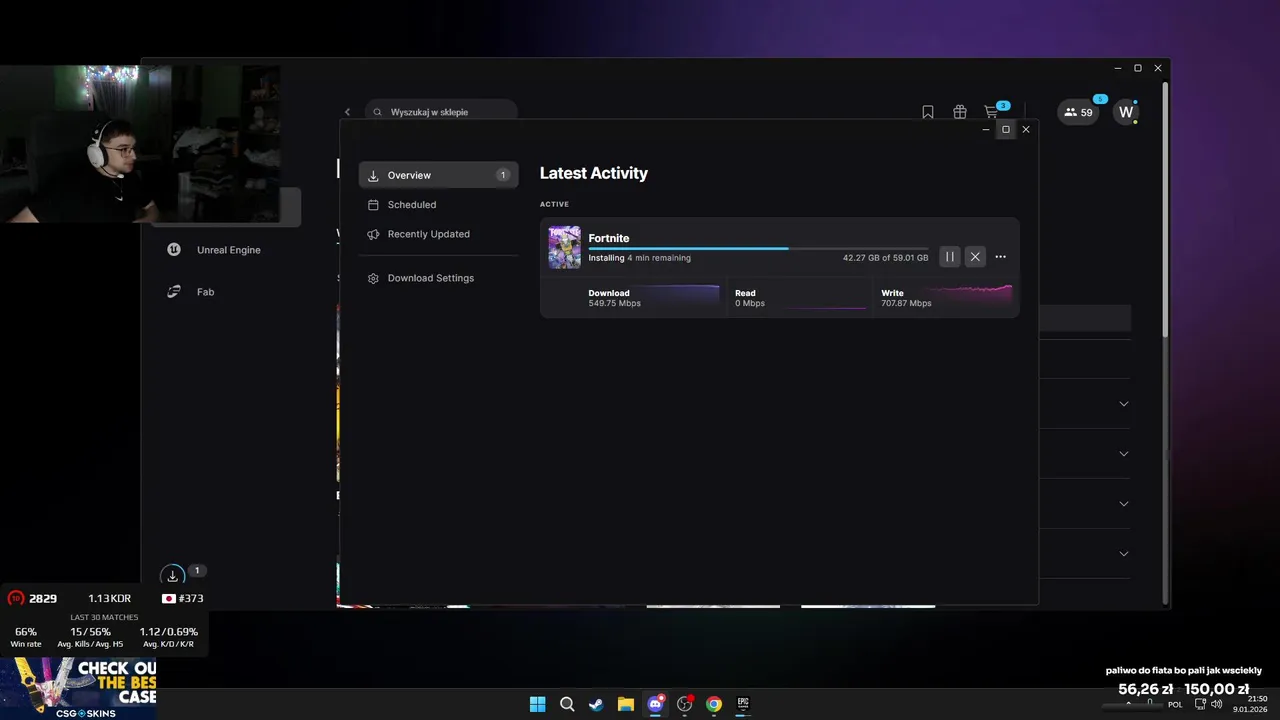Open Steam from the taskbar

[596, 704]
